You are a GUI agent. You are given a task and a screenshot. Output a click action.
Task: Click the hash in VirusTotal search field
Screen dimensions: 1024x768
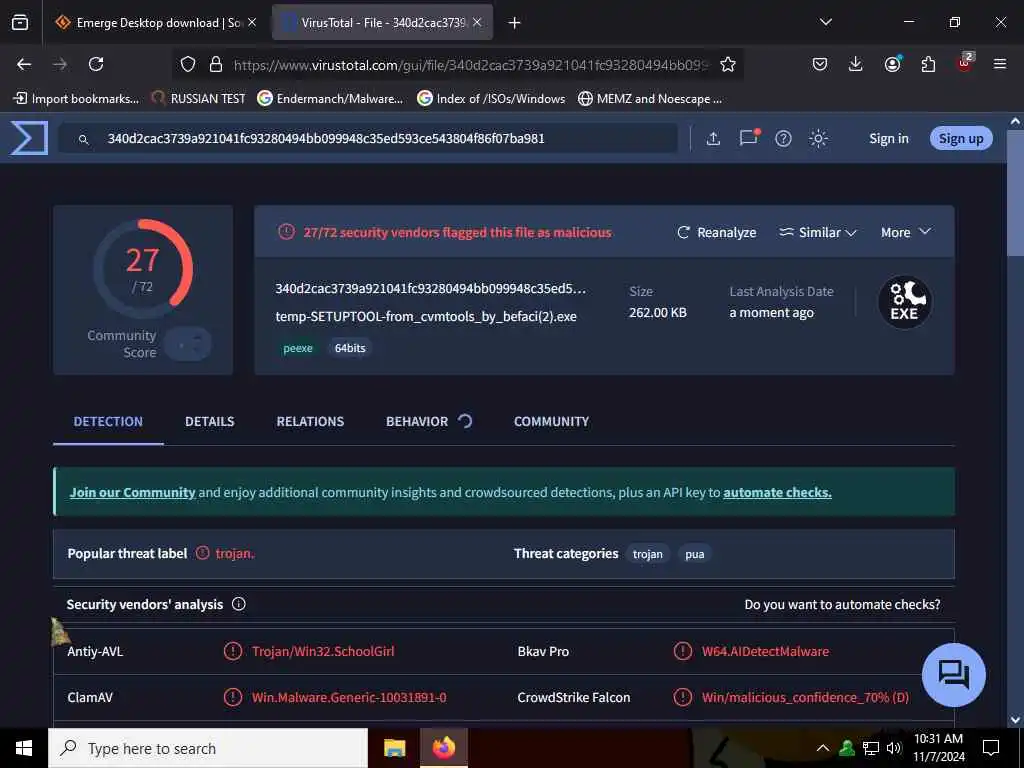(x=326, y=138)
